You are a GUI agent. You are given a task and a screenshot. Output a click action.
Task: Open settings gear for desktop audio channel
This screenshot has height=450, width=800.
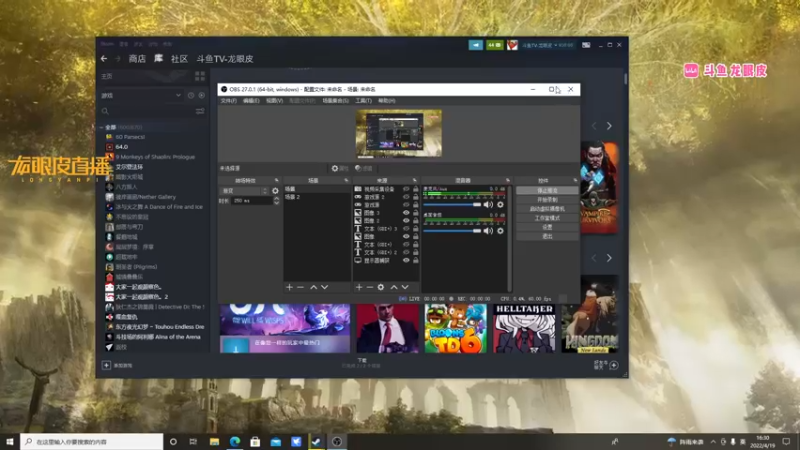(x=500, y=231)
